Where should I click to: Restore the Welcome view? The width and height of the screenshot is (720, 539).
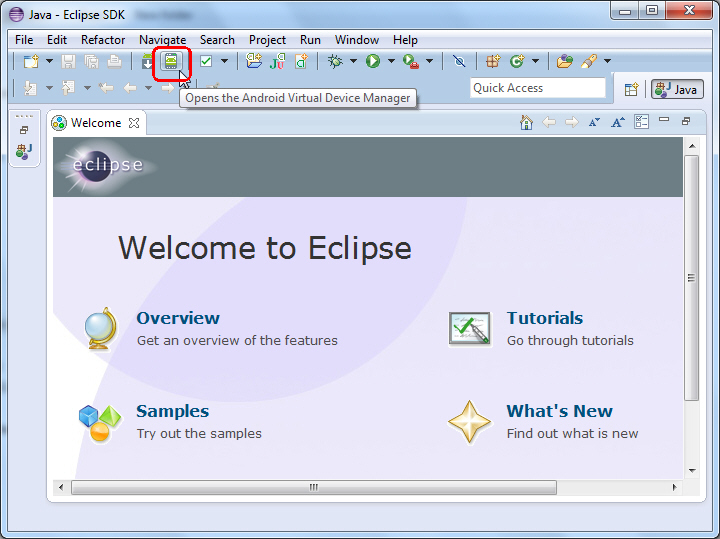click(x=686, y=121)
